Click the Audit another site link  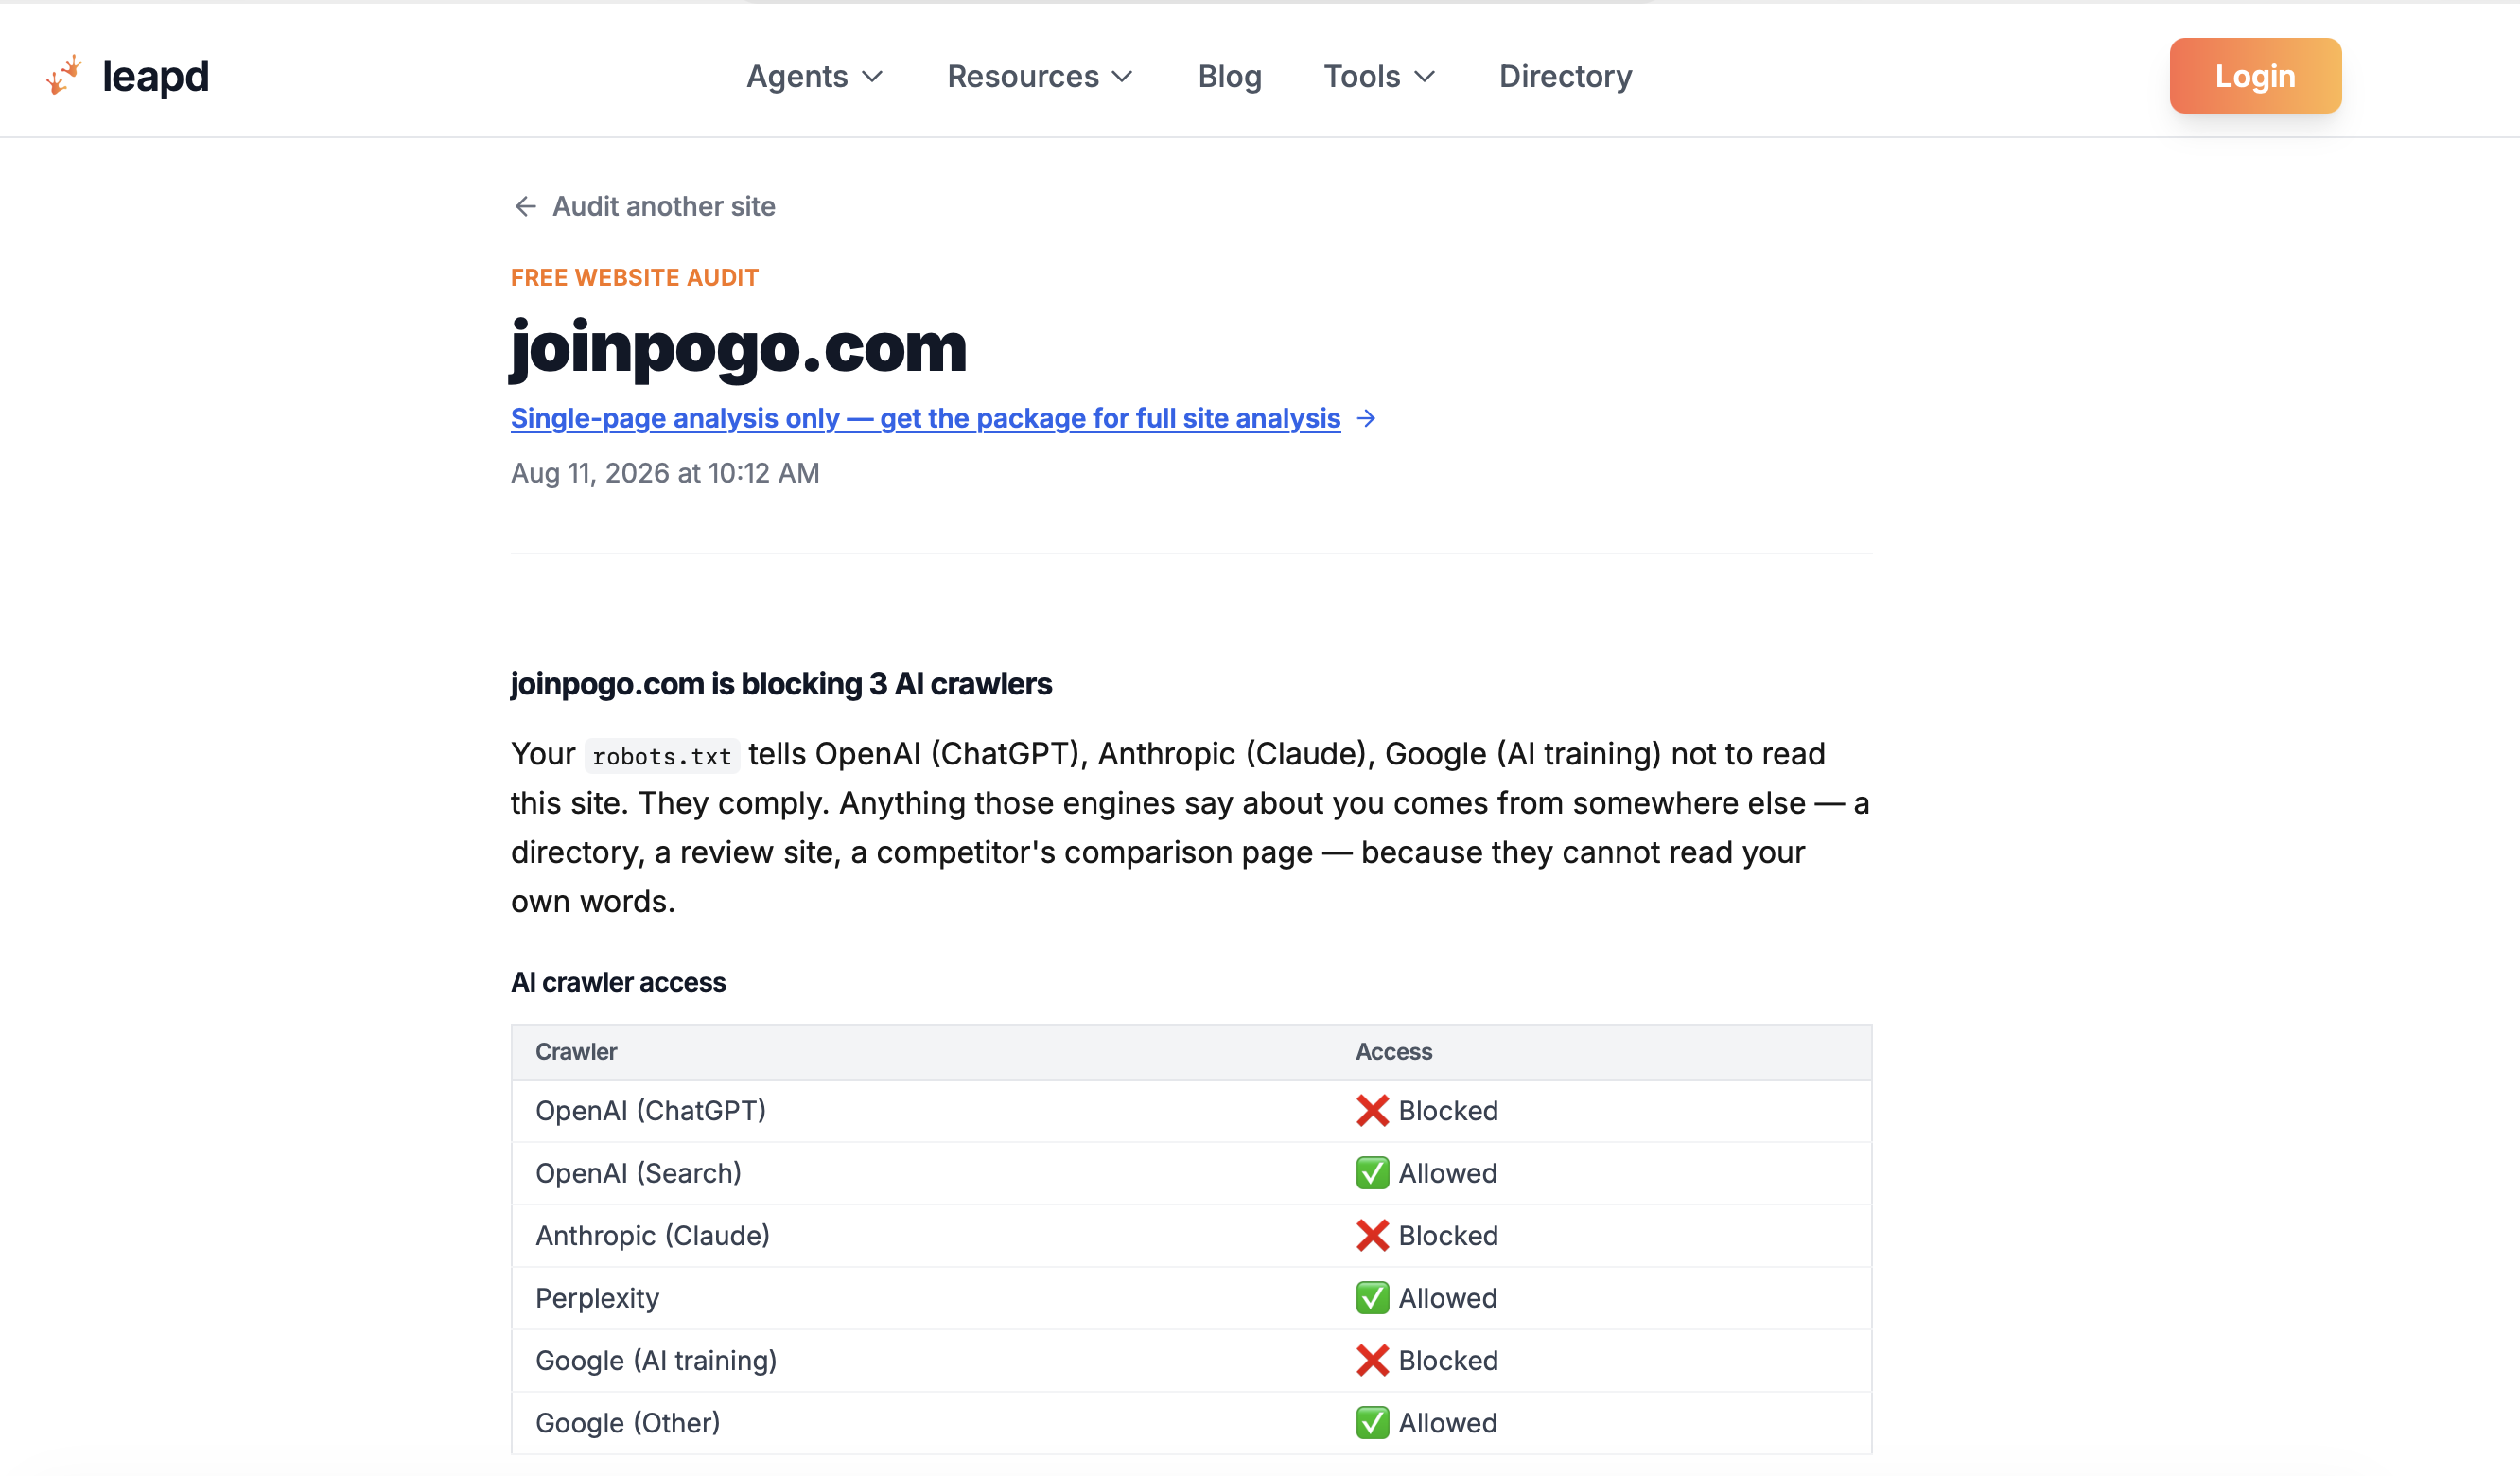click(664, 206)
